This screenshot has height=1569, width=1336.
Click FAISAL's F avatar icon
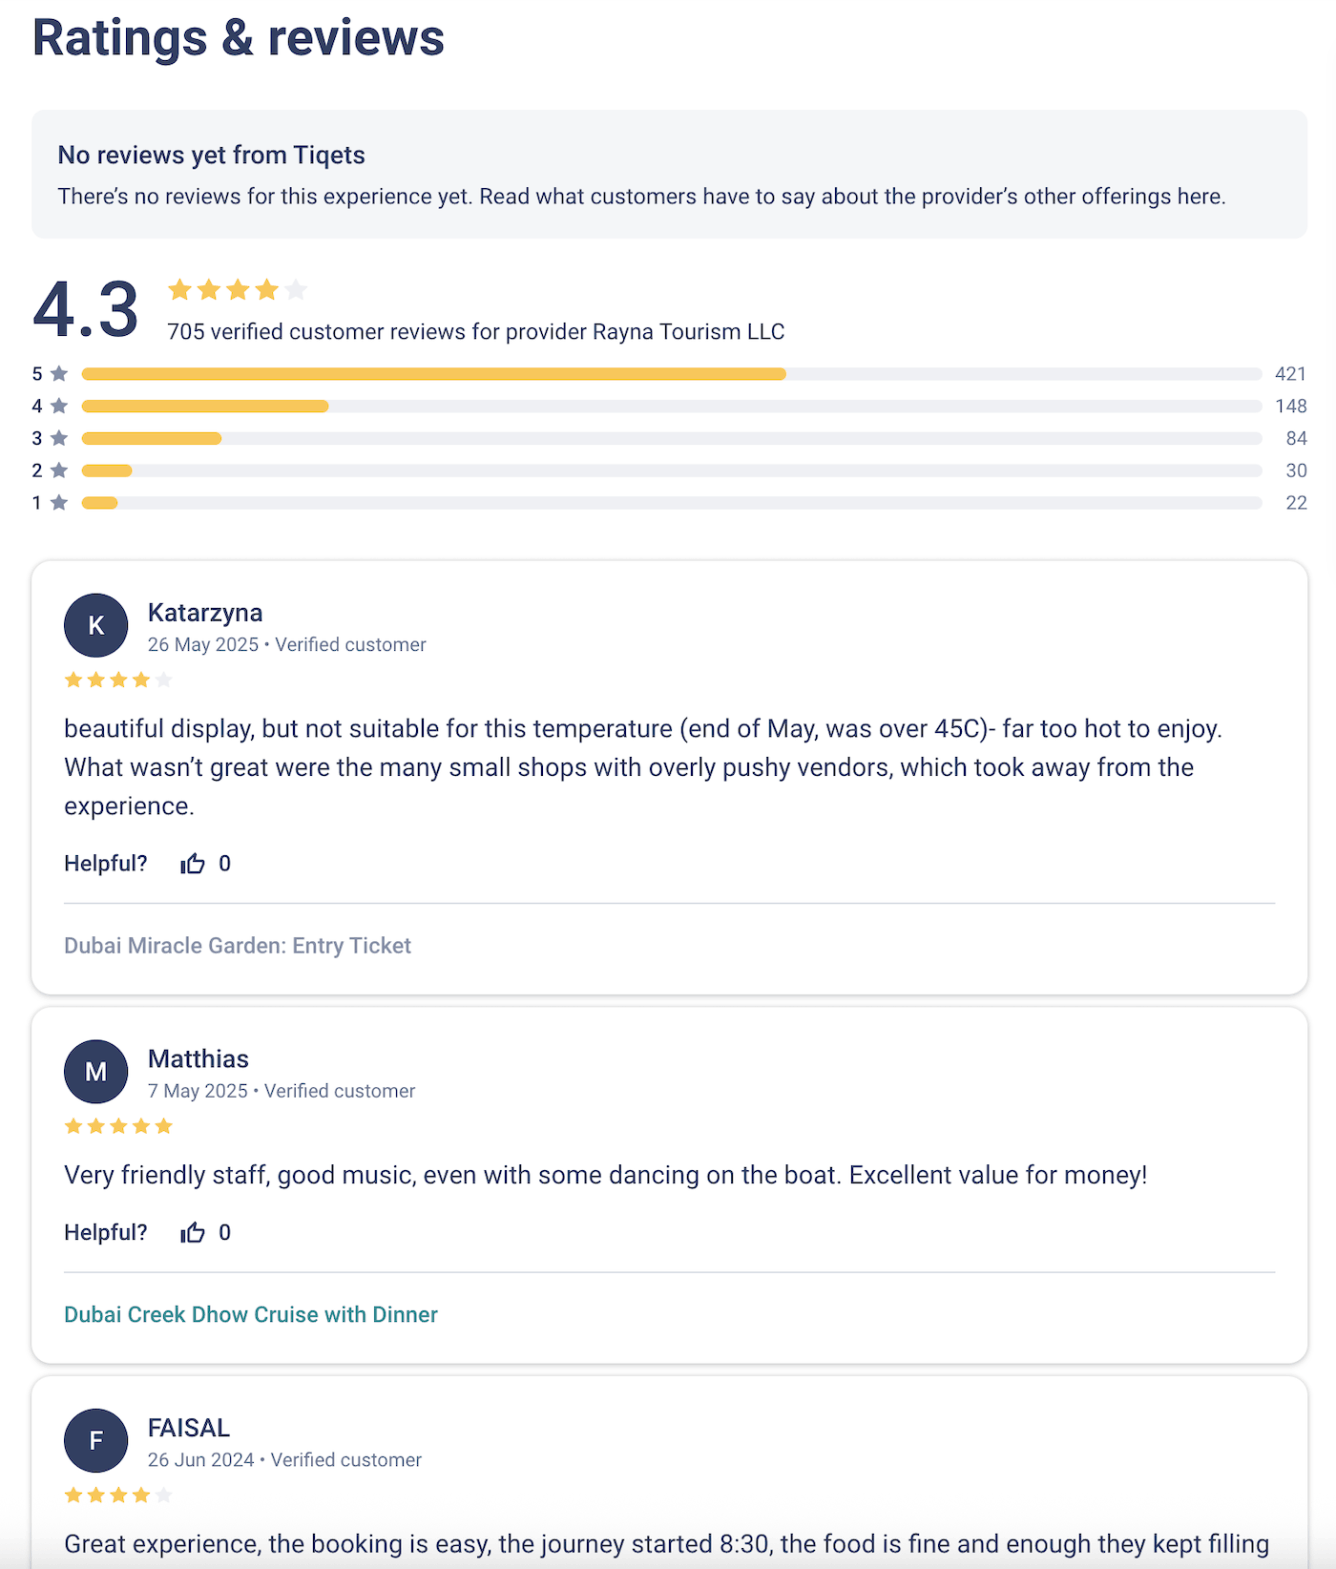pos(96,1441)
